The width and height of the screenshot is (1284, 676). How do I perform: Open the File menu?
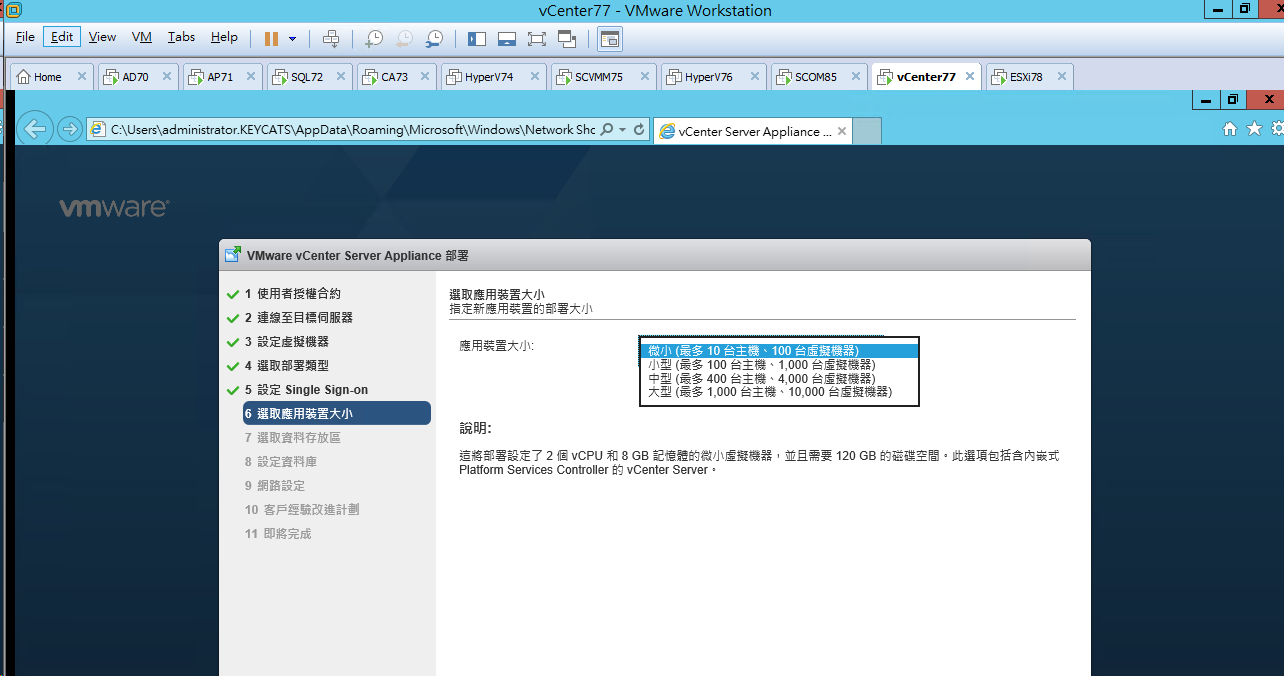coord(25,37)
